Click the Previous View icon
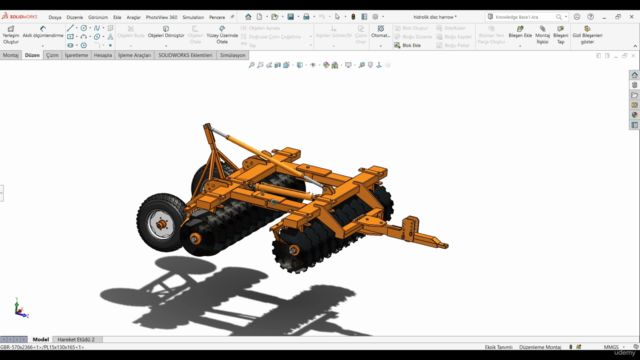The image size is (640, 360). tap(269, 65)
